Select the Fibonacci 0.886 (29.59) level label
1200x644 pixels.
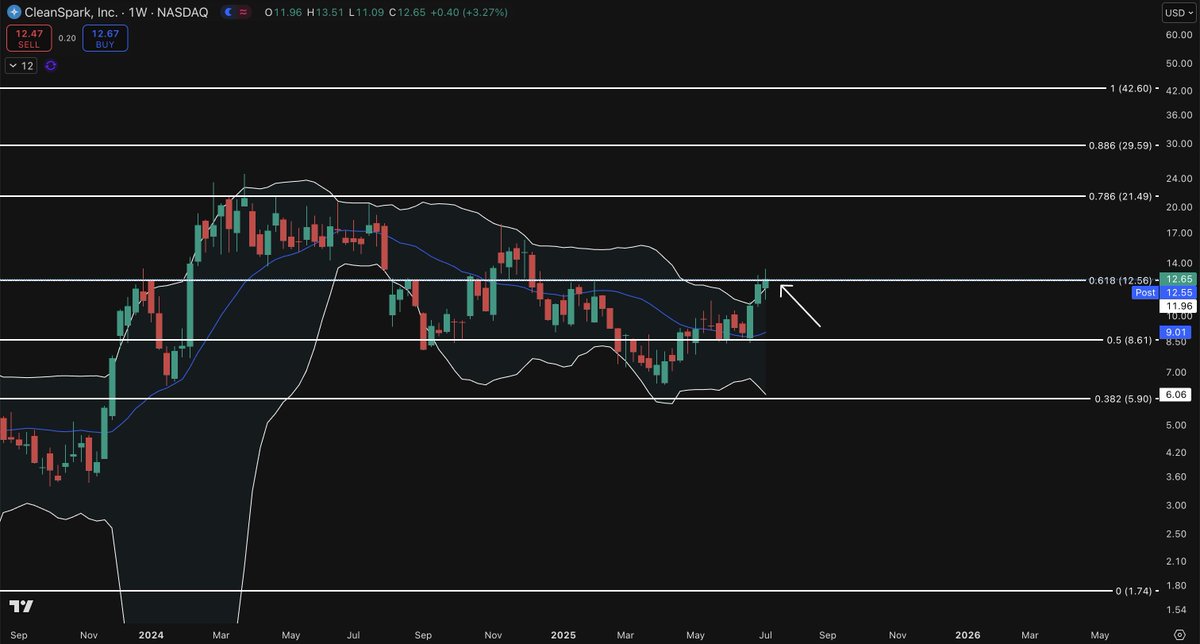pos(1122,145)
